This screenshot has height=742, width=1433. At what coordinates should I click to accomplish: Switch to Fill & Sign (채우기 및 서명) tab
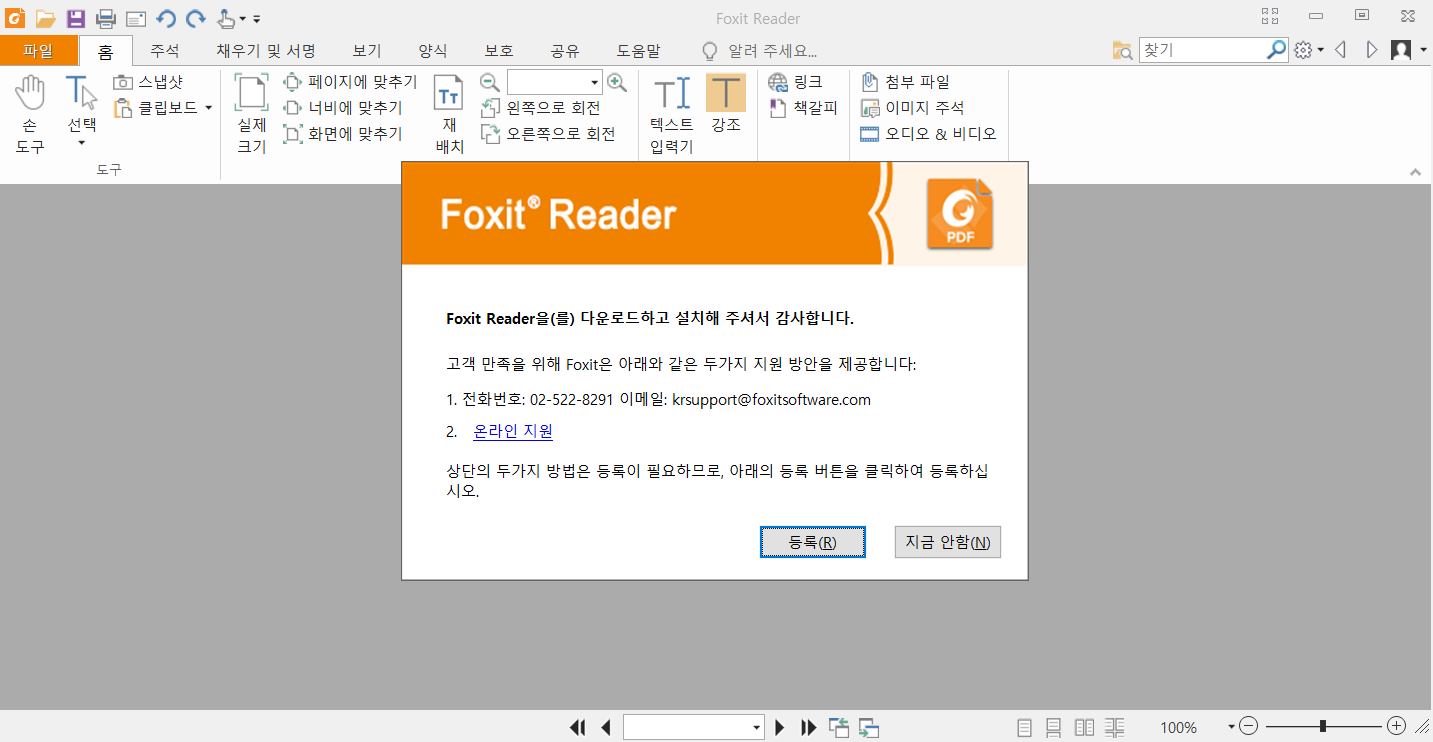pos(266,51)
